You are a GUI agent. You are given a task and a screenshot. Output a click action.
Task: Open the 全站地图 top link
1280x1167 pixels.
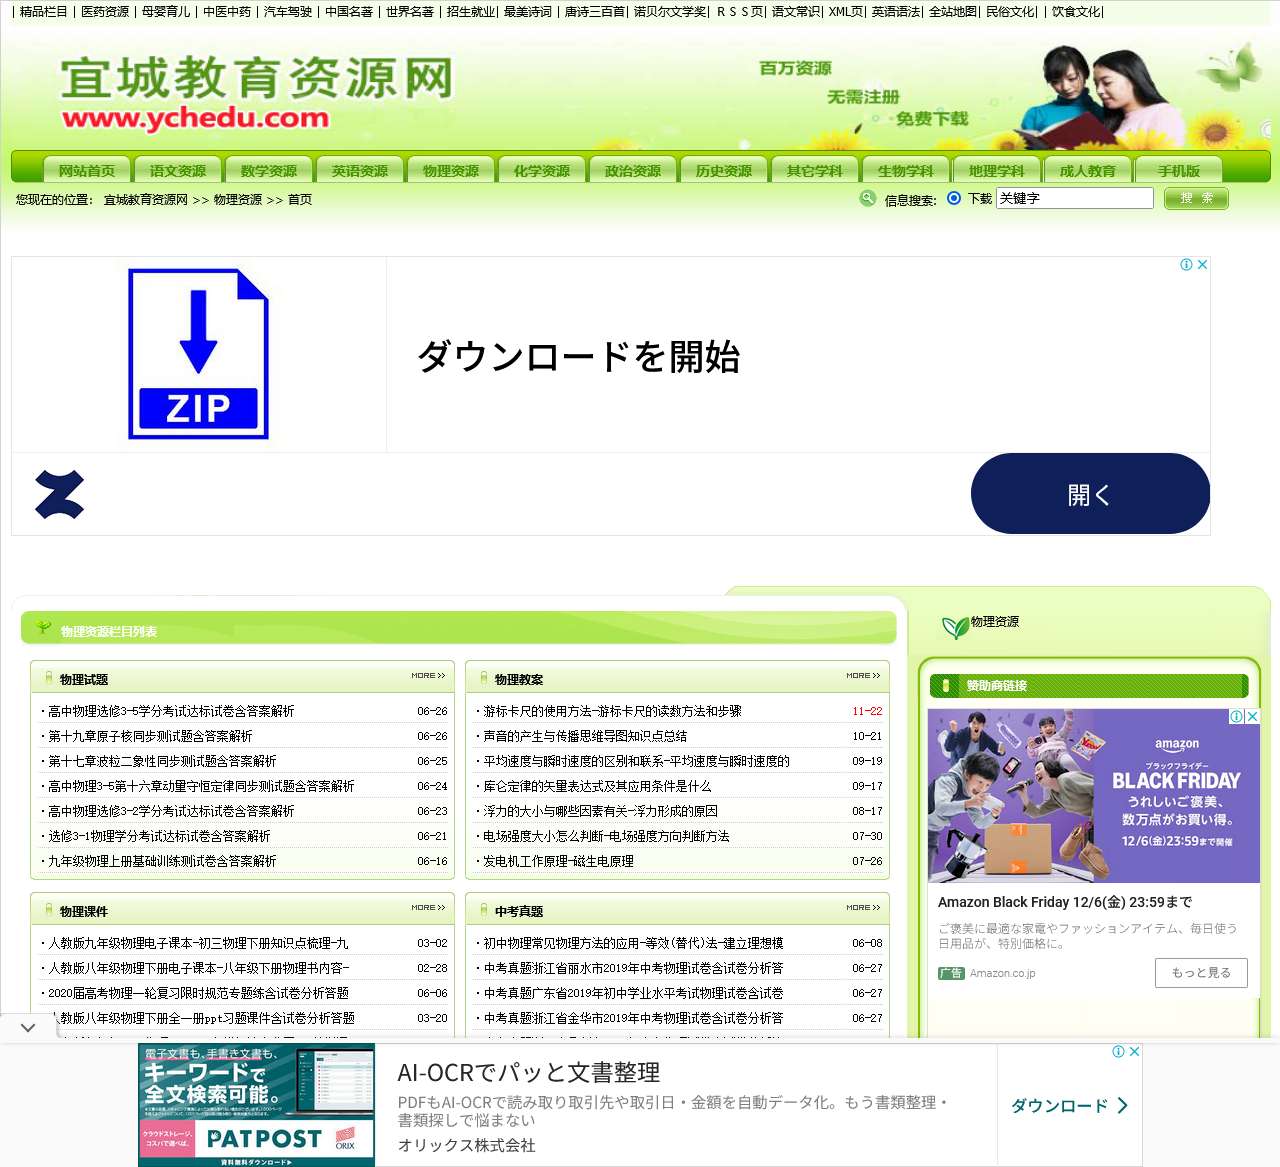(x=953, y=12)
